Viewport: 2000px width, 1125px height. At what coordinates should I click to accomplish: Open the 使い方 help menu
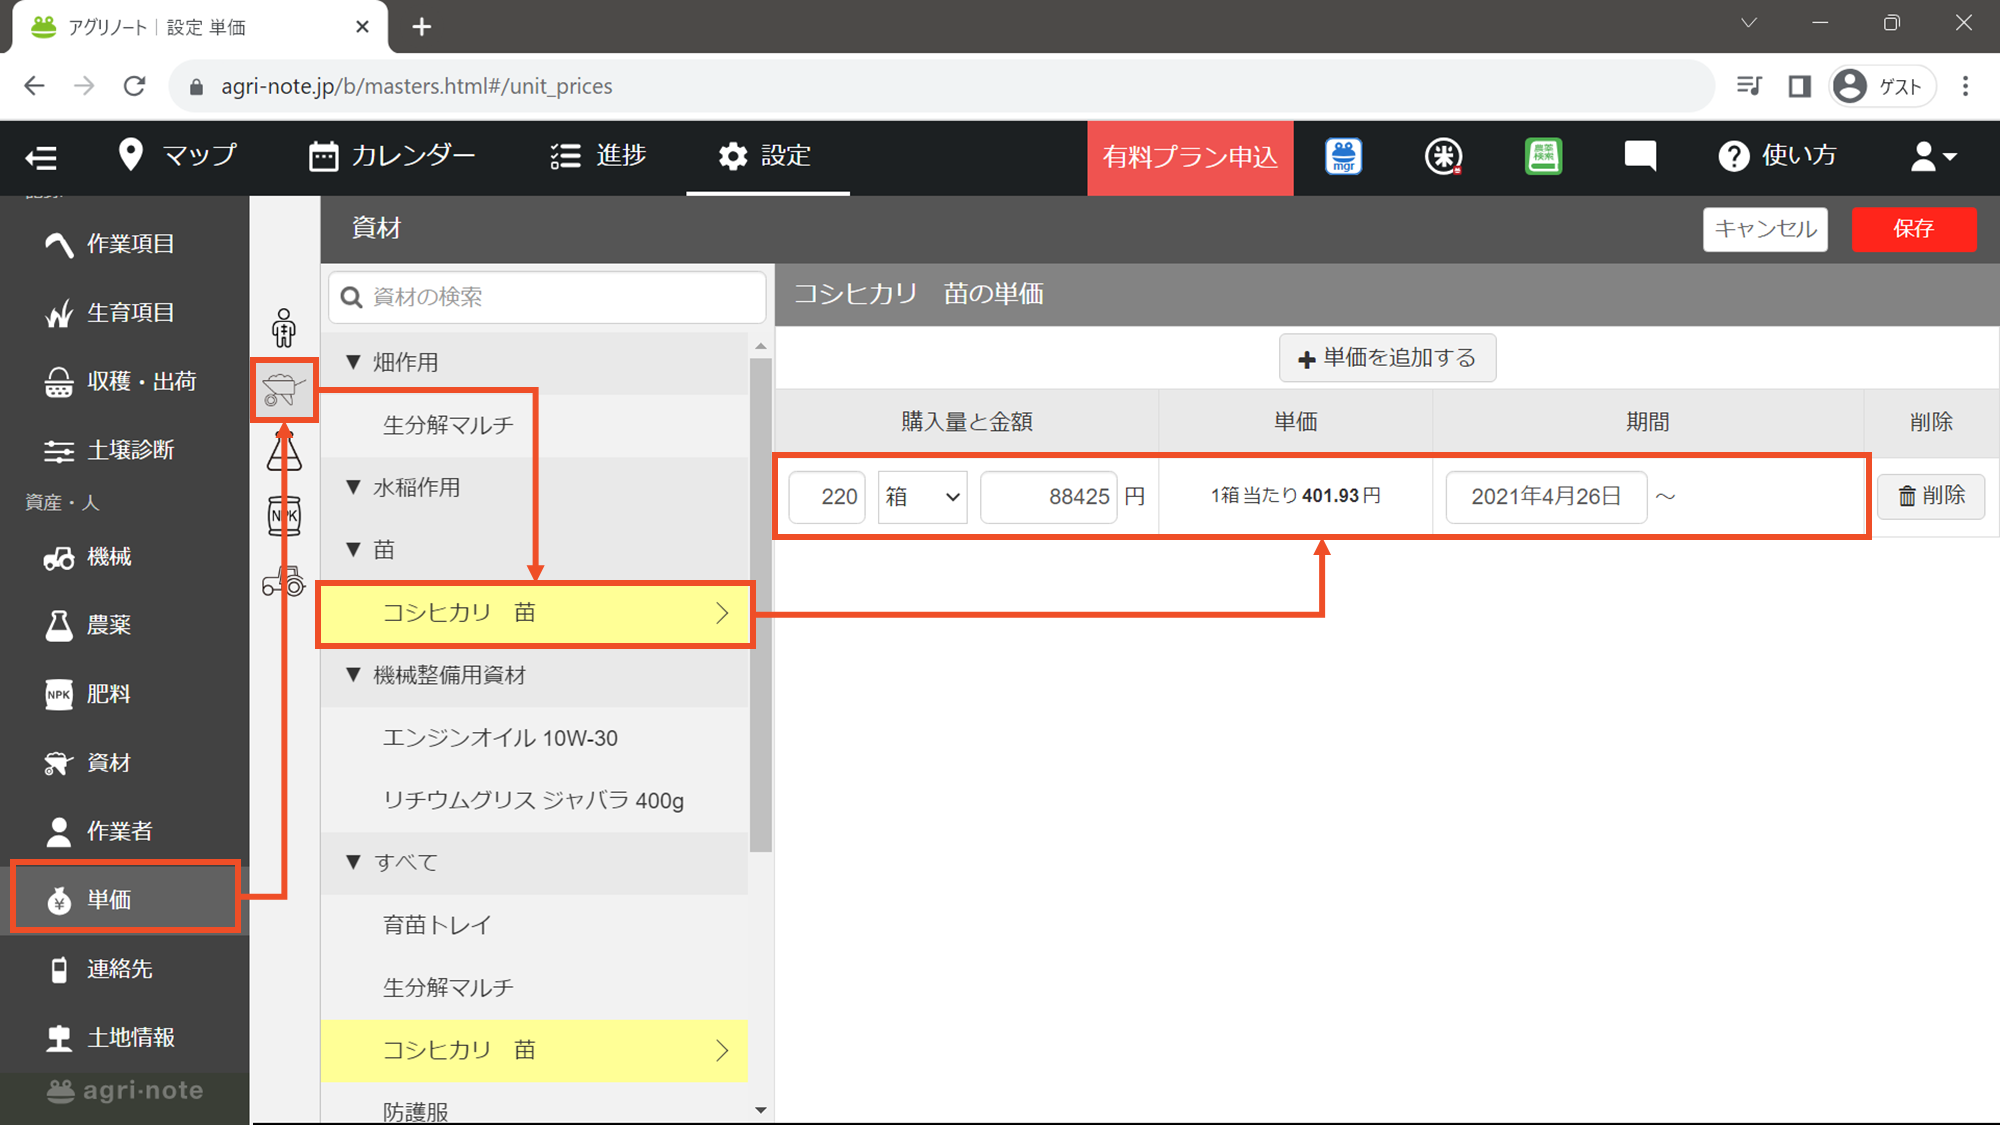point(1778,156)
